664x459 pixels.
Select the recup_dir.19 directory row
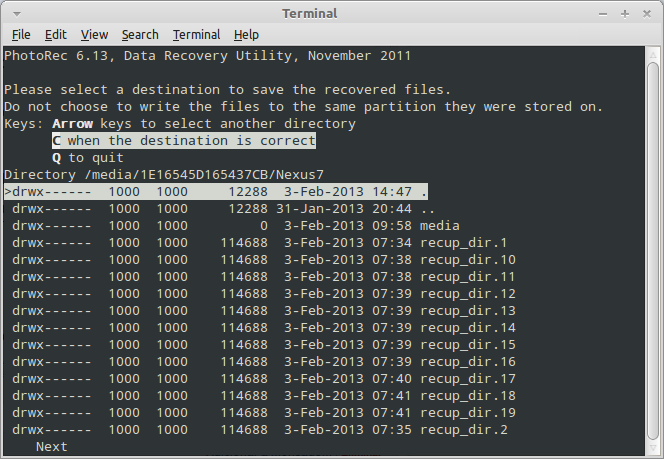(x=260, y=412)
